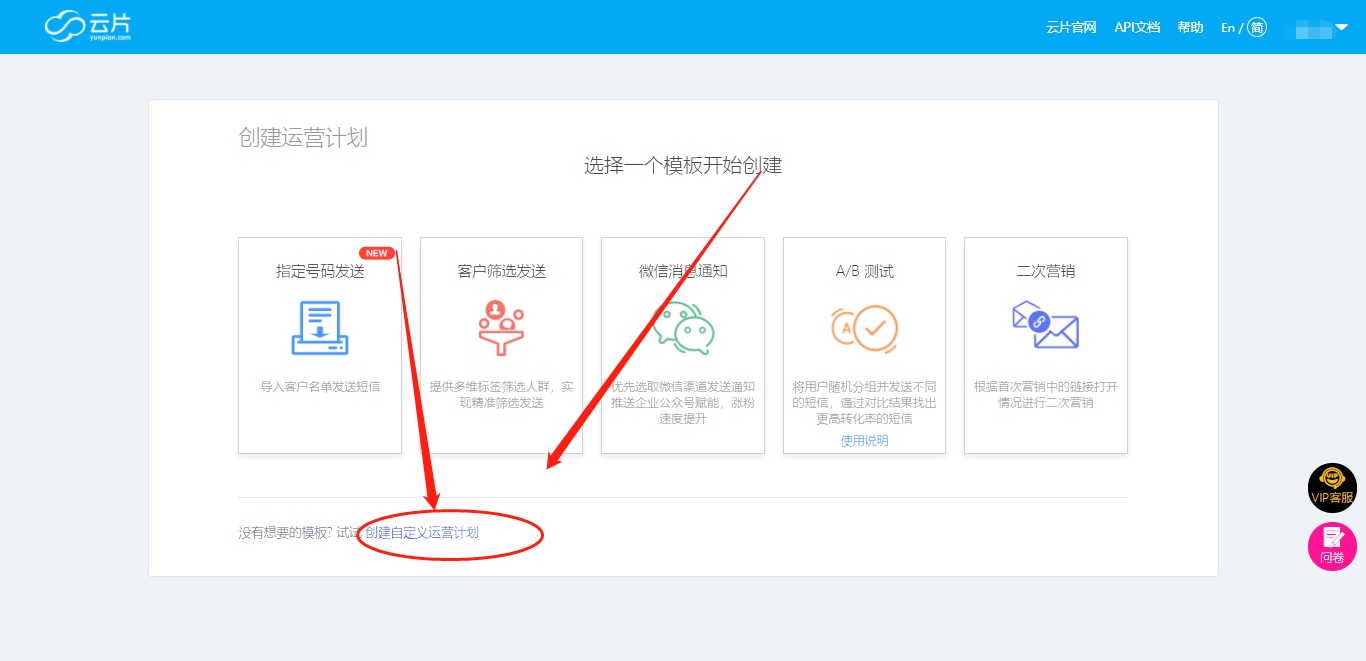Click the 选择一个模板开始创建 heading
This screenshot has width=1366, height=661.
tap(683, 166)
